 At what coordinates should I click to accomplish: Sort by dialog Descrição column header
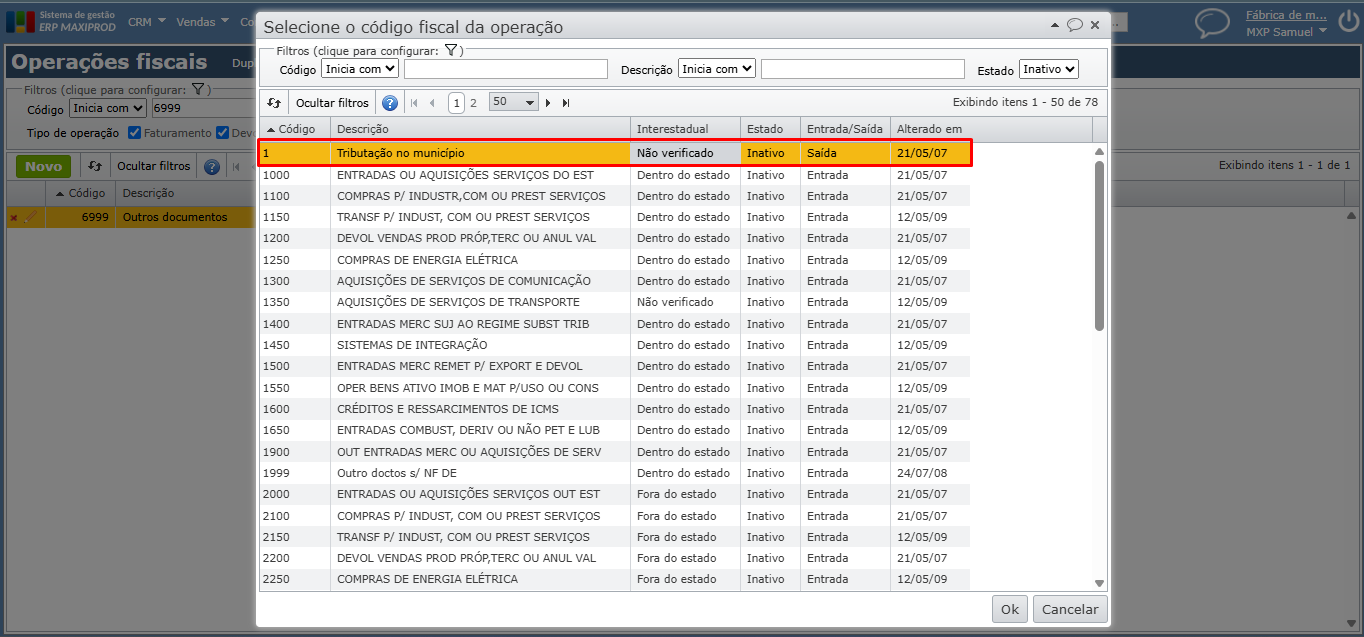point(481,129)
